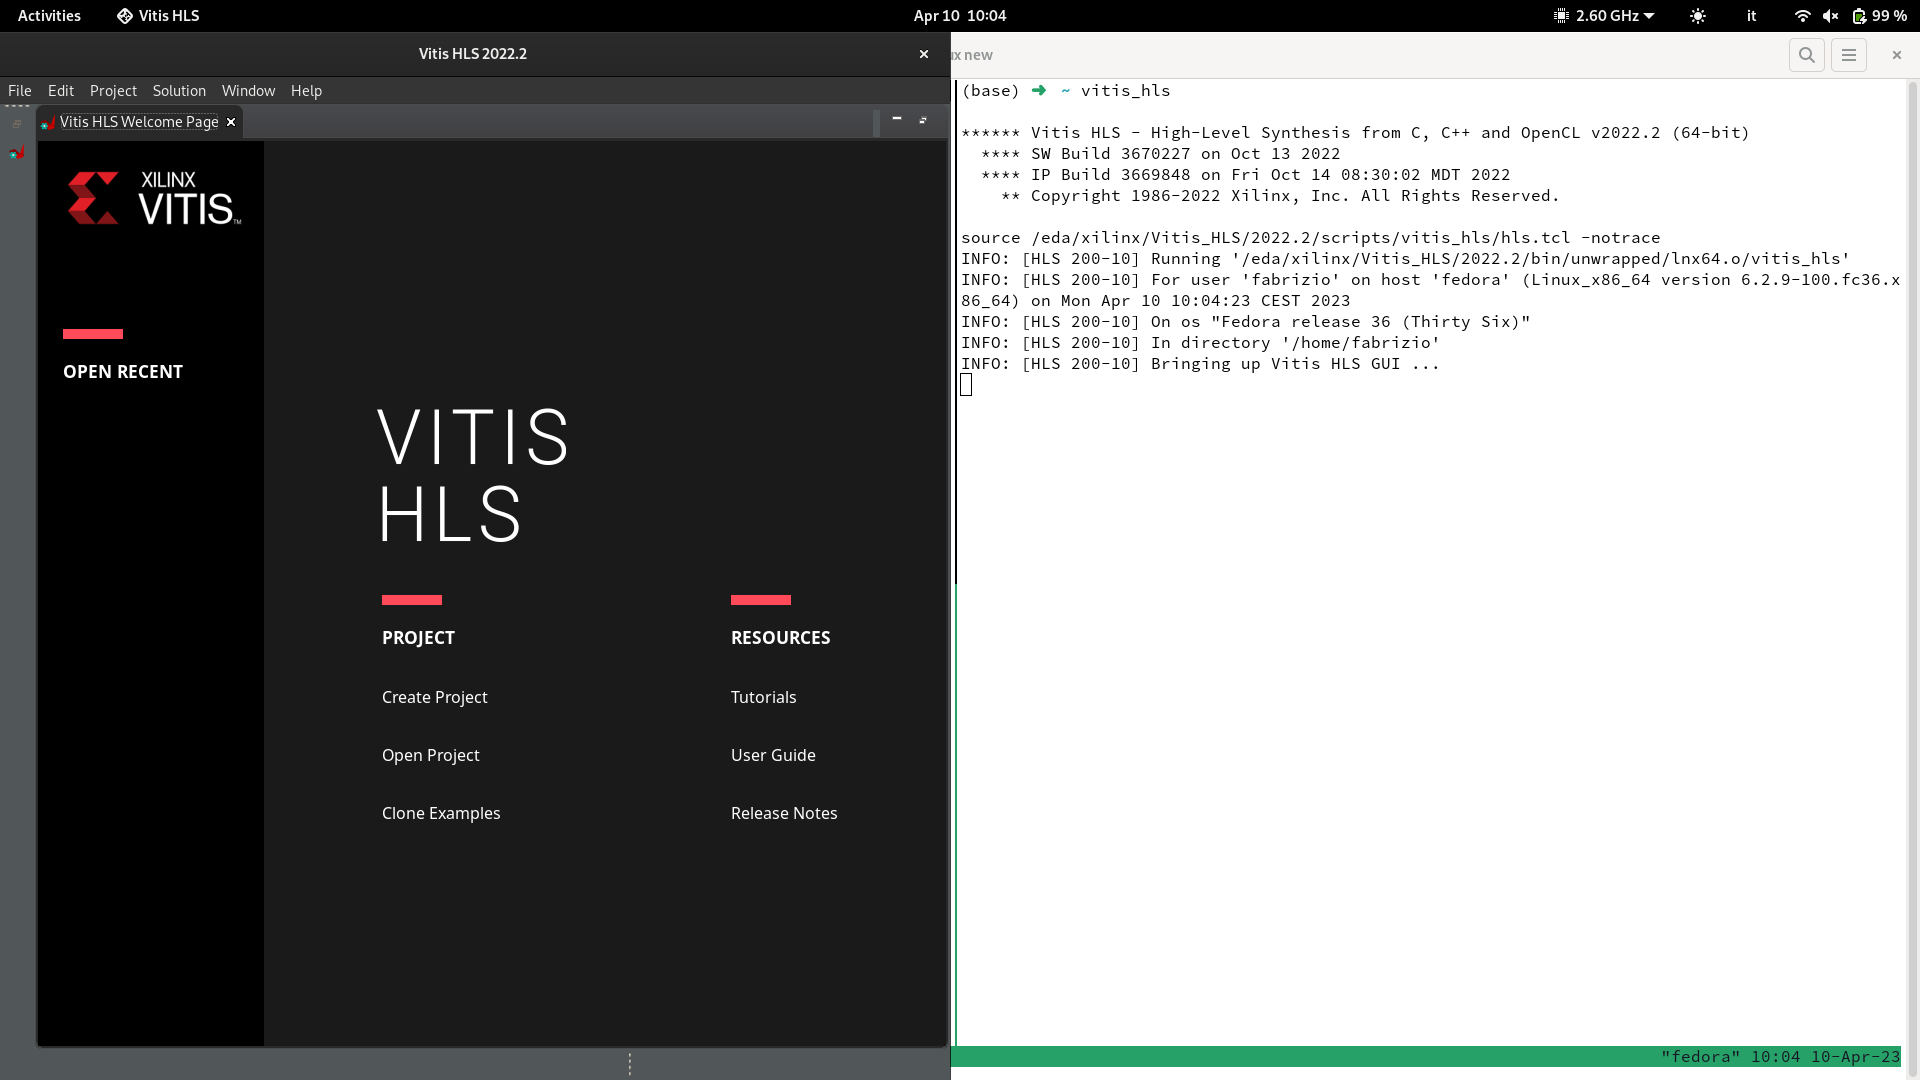This screenshot has width=1920, height=1080.
Task: Click the Wi-Fi icon in top bar
Action: pos(1802,16)
